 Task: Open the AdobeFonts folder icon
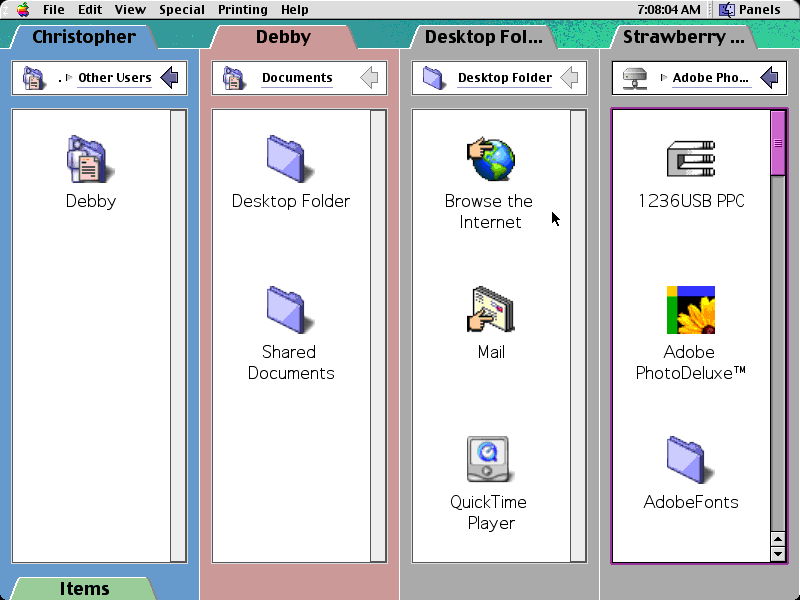[690, 459]
